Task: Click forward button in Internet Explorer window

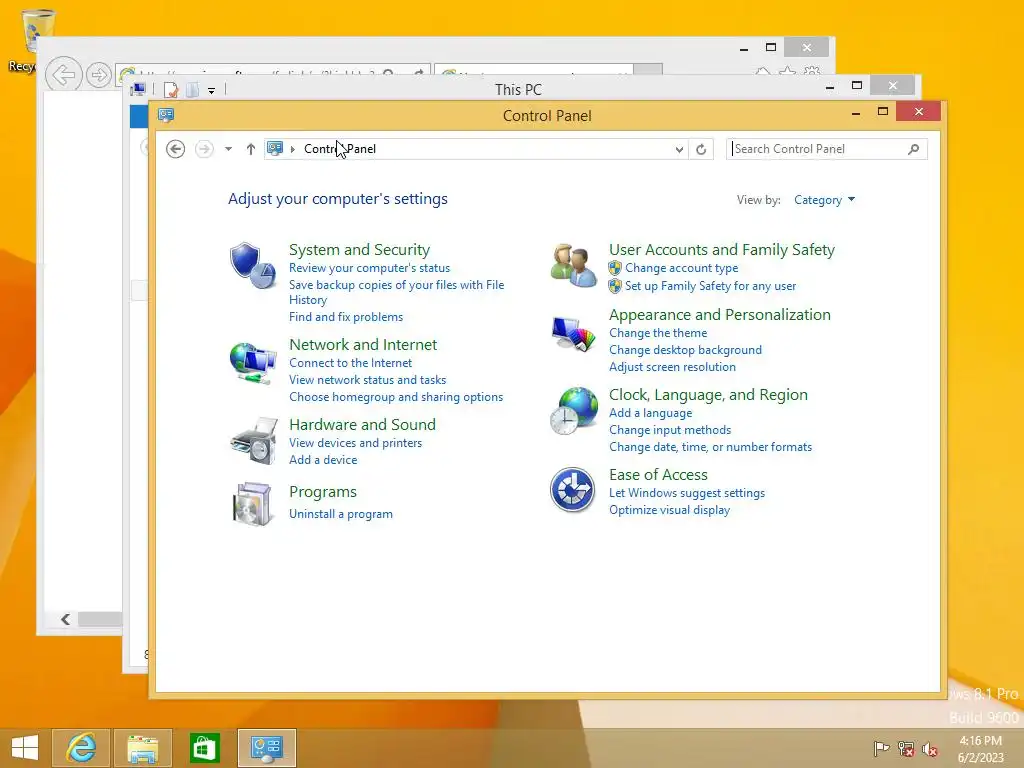Action: [99, 75]
